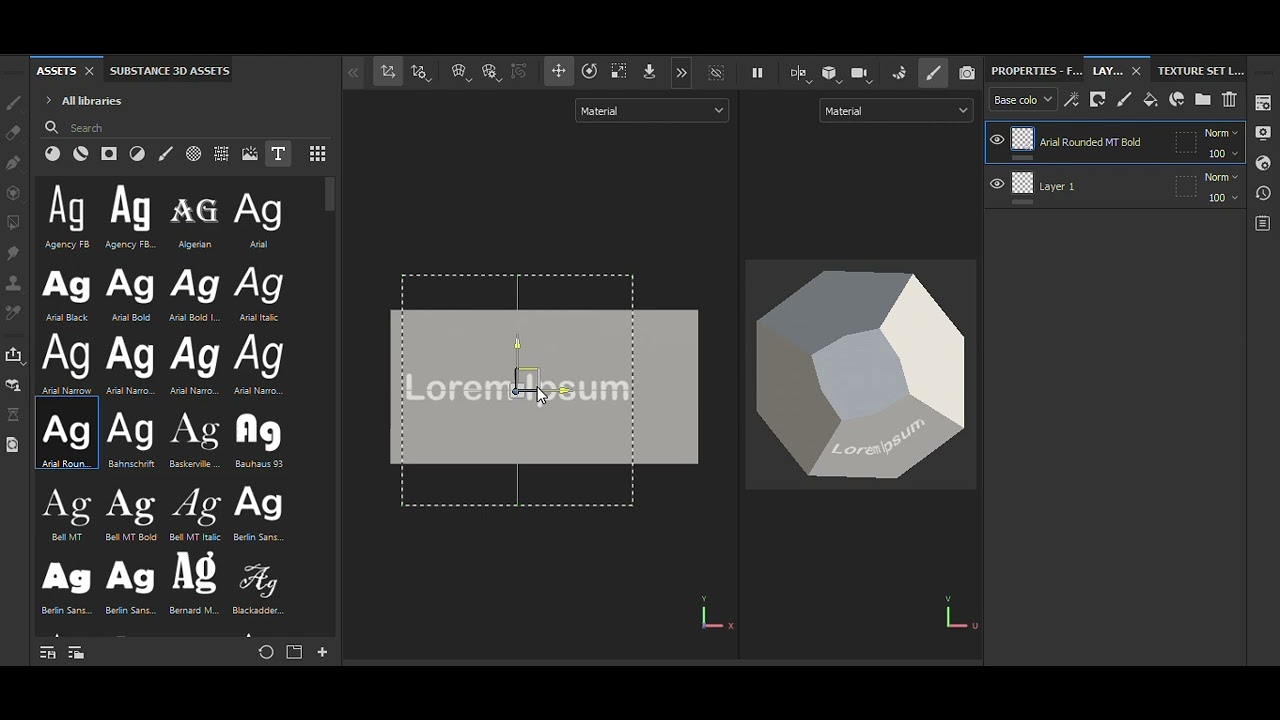Open the transform settings tool dropdown
Image resolution: width=1280 pixels, height=720 pixels.
point(421,72)
